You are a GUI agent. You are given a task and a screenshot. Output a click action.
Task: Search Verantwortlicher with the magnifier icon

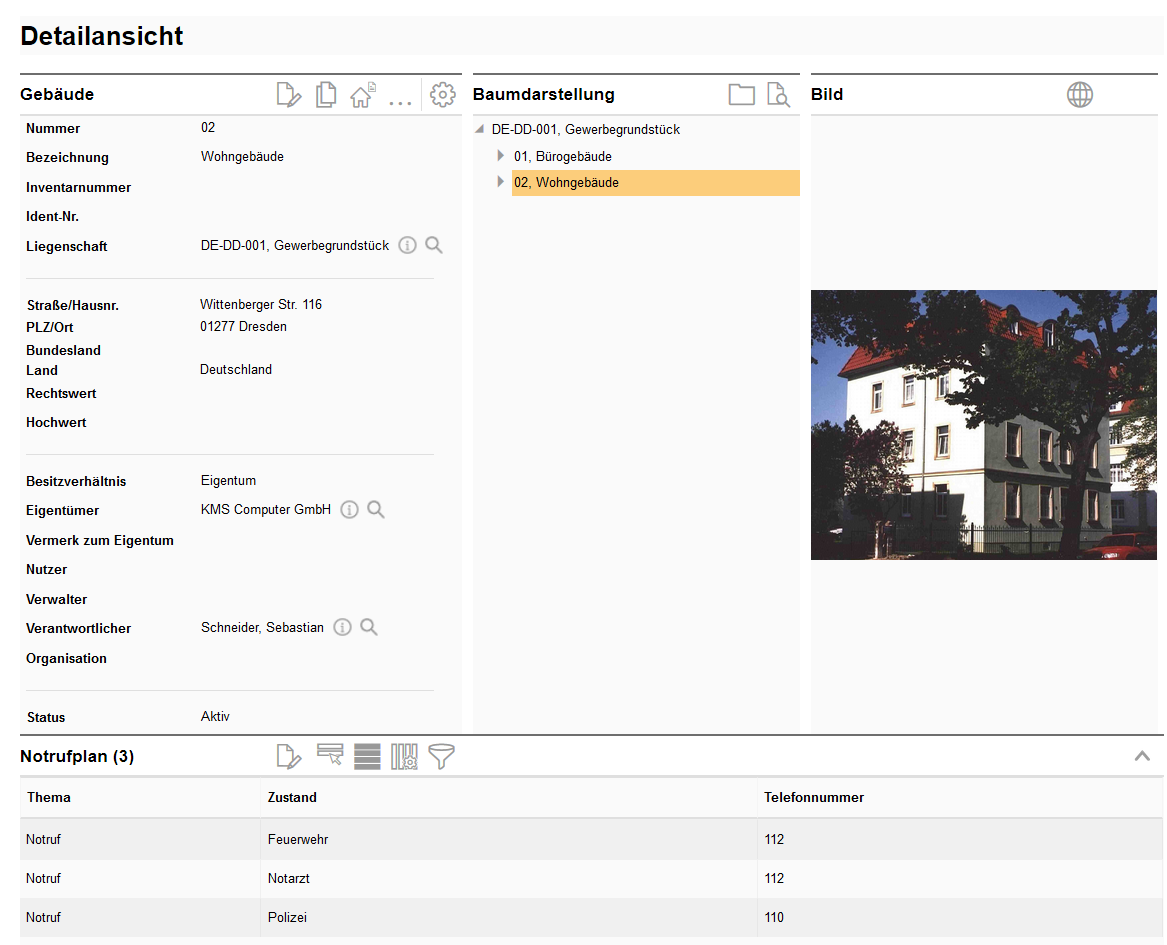point(369,628)
